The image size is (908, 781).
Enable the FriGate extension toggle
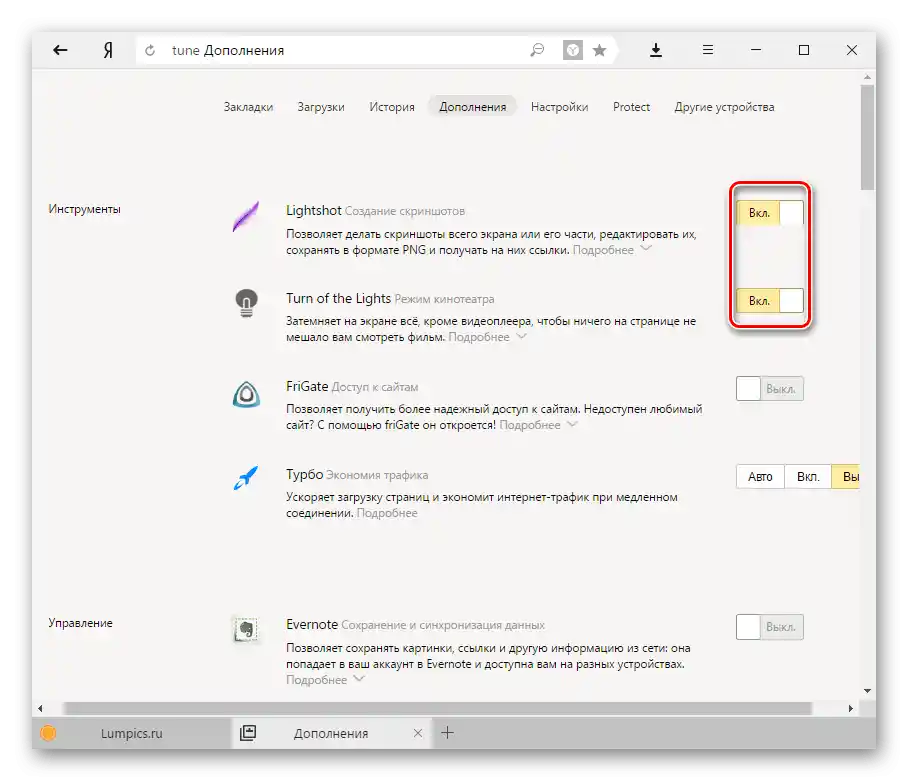point(770,388)
